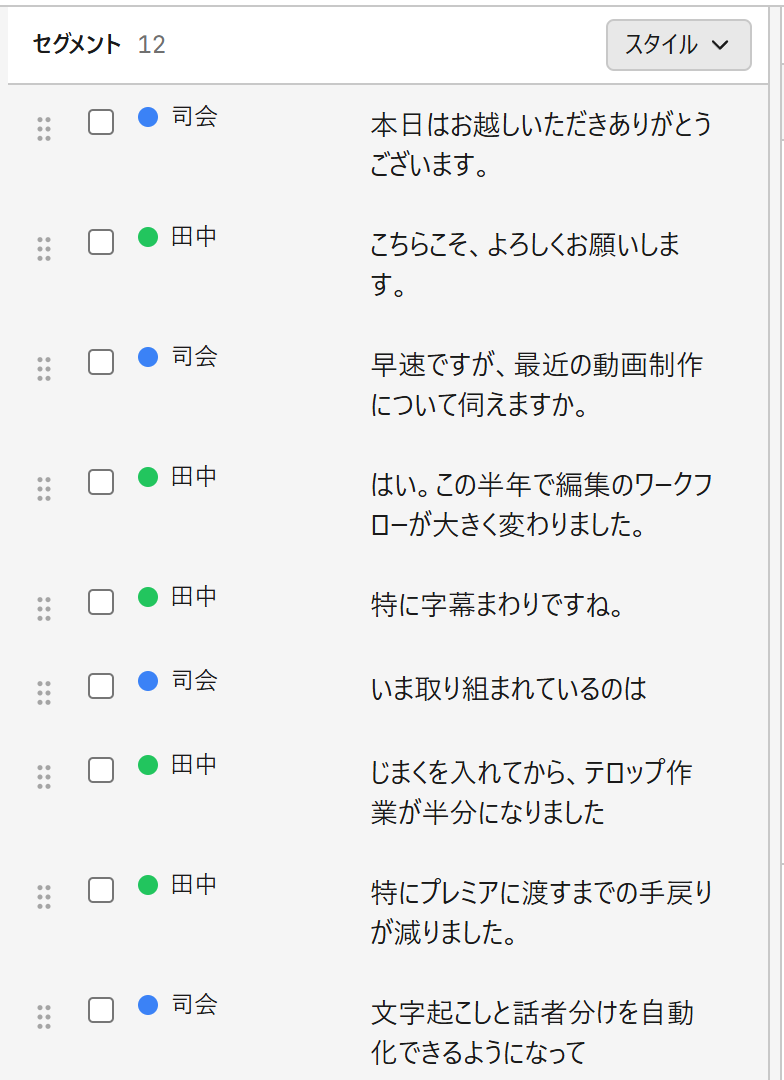Click drag handle of 早速ですが row
Screen dimensions: 784x1080
[x=44, y=369]
